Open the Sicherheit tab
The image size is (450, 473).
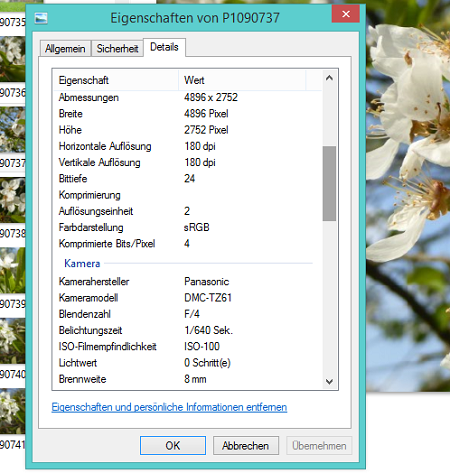[117, 49]
